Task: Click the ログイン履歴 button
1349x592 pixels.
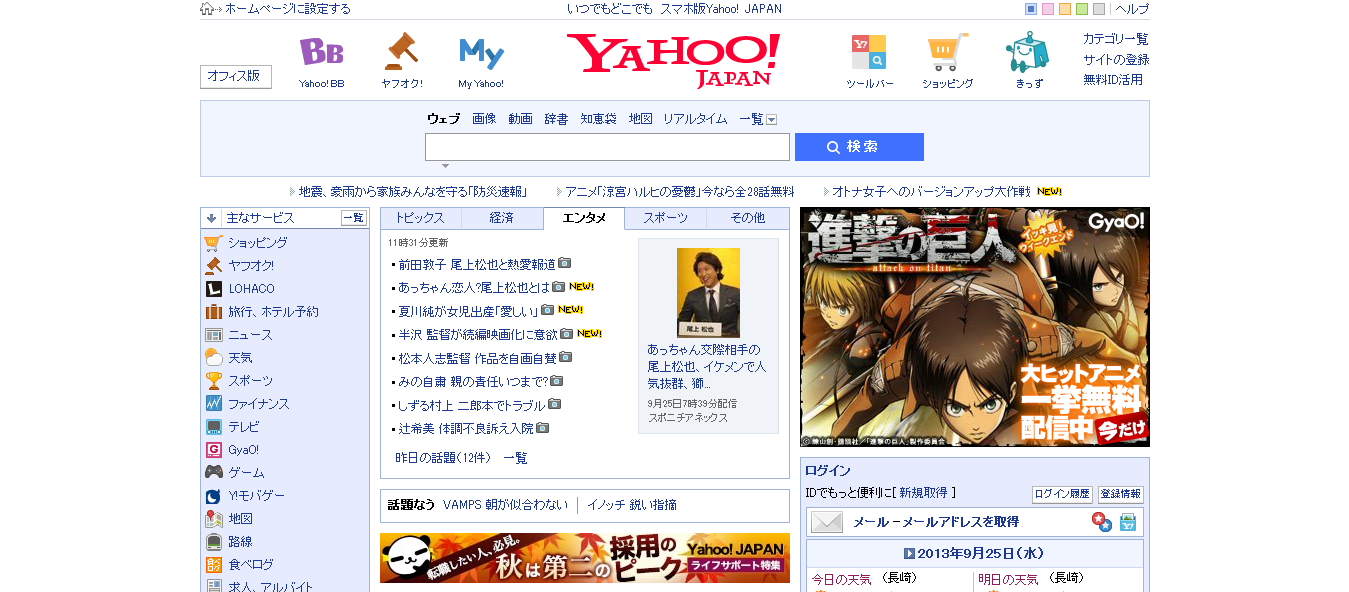Action: [x=1062, y=494]
